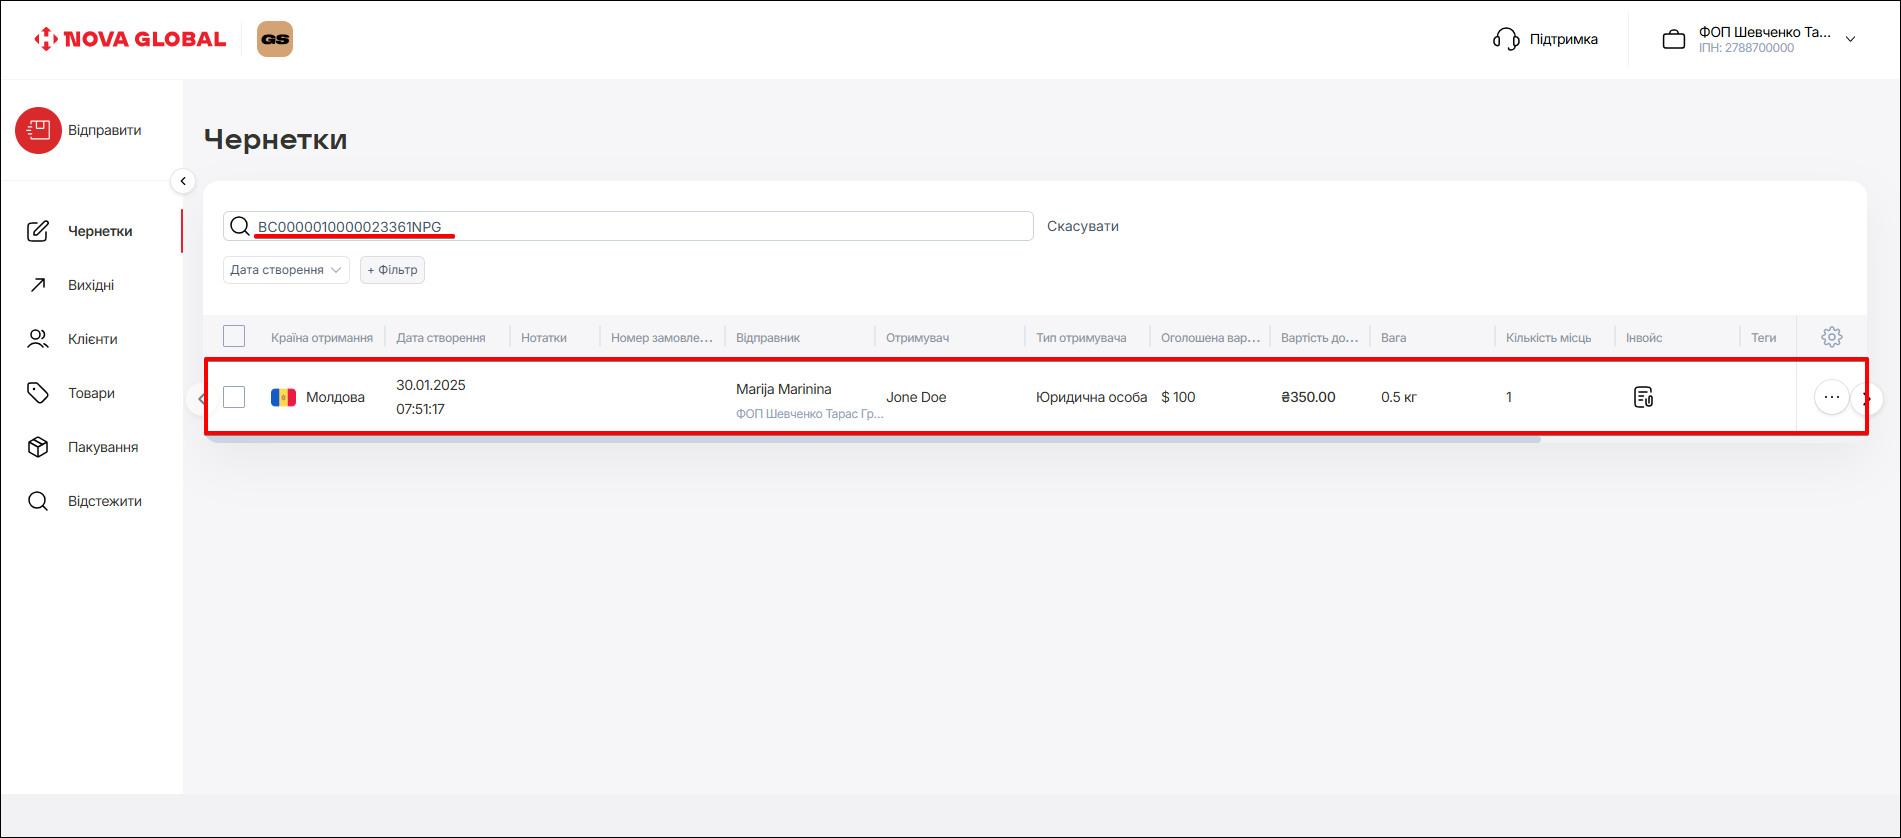Click Скасувати to cancel the search

pyautogui.click(x=1082, y=226)
